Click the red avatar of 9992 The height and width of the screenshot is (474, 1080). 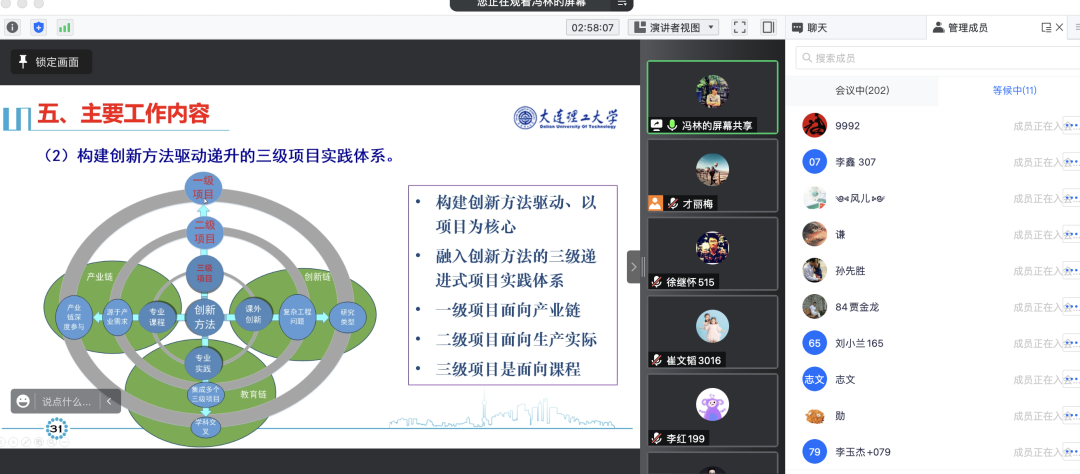click(815, 125)
